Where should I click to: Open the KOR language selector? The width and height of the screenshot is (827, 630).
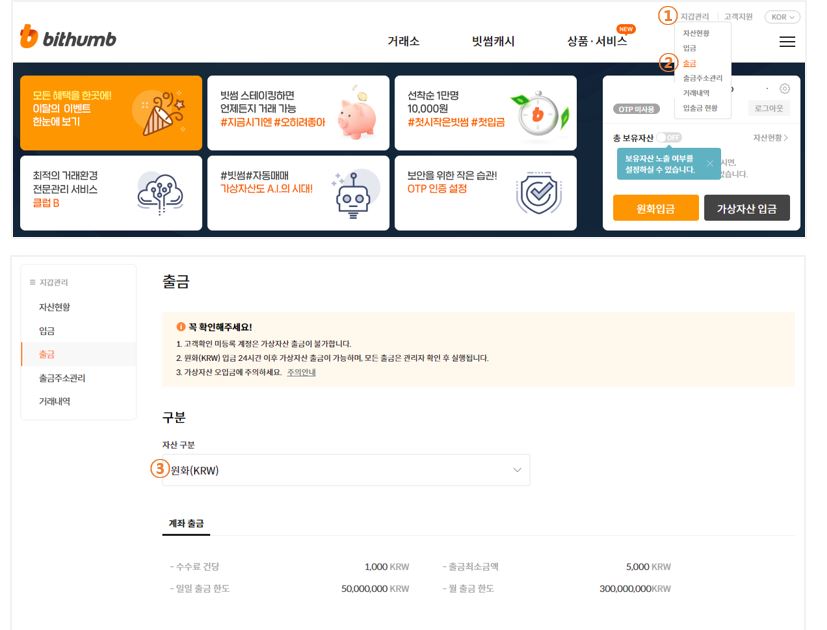[782, 17]
